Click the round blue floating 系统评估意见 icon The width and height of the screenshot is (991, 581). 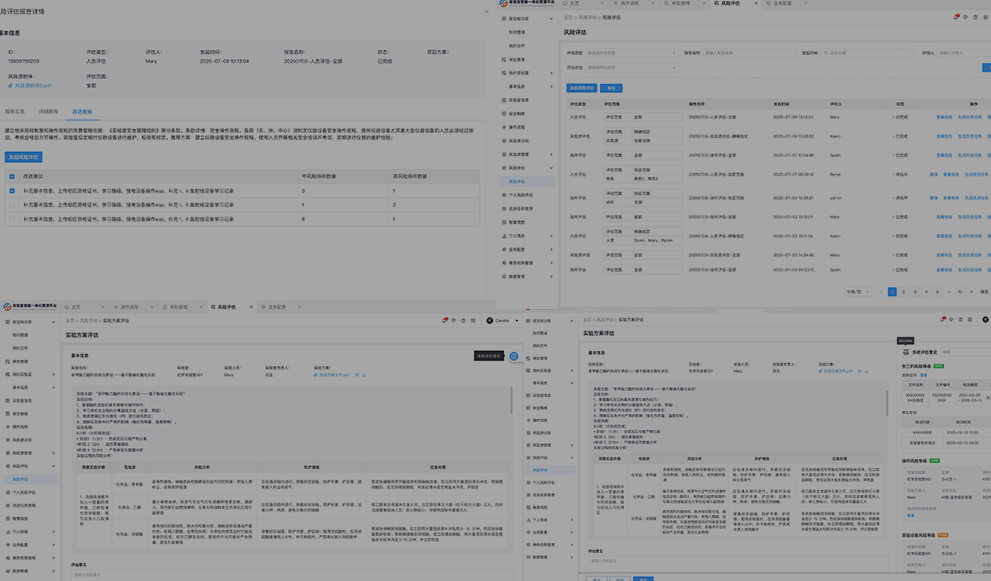click(514, 356)
